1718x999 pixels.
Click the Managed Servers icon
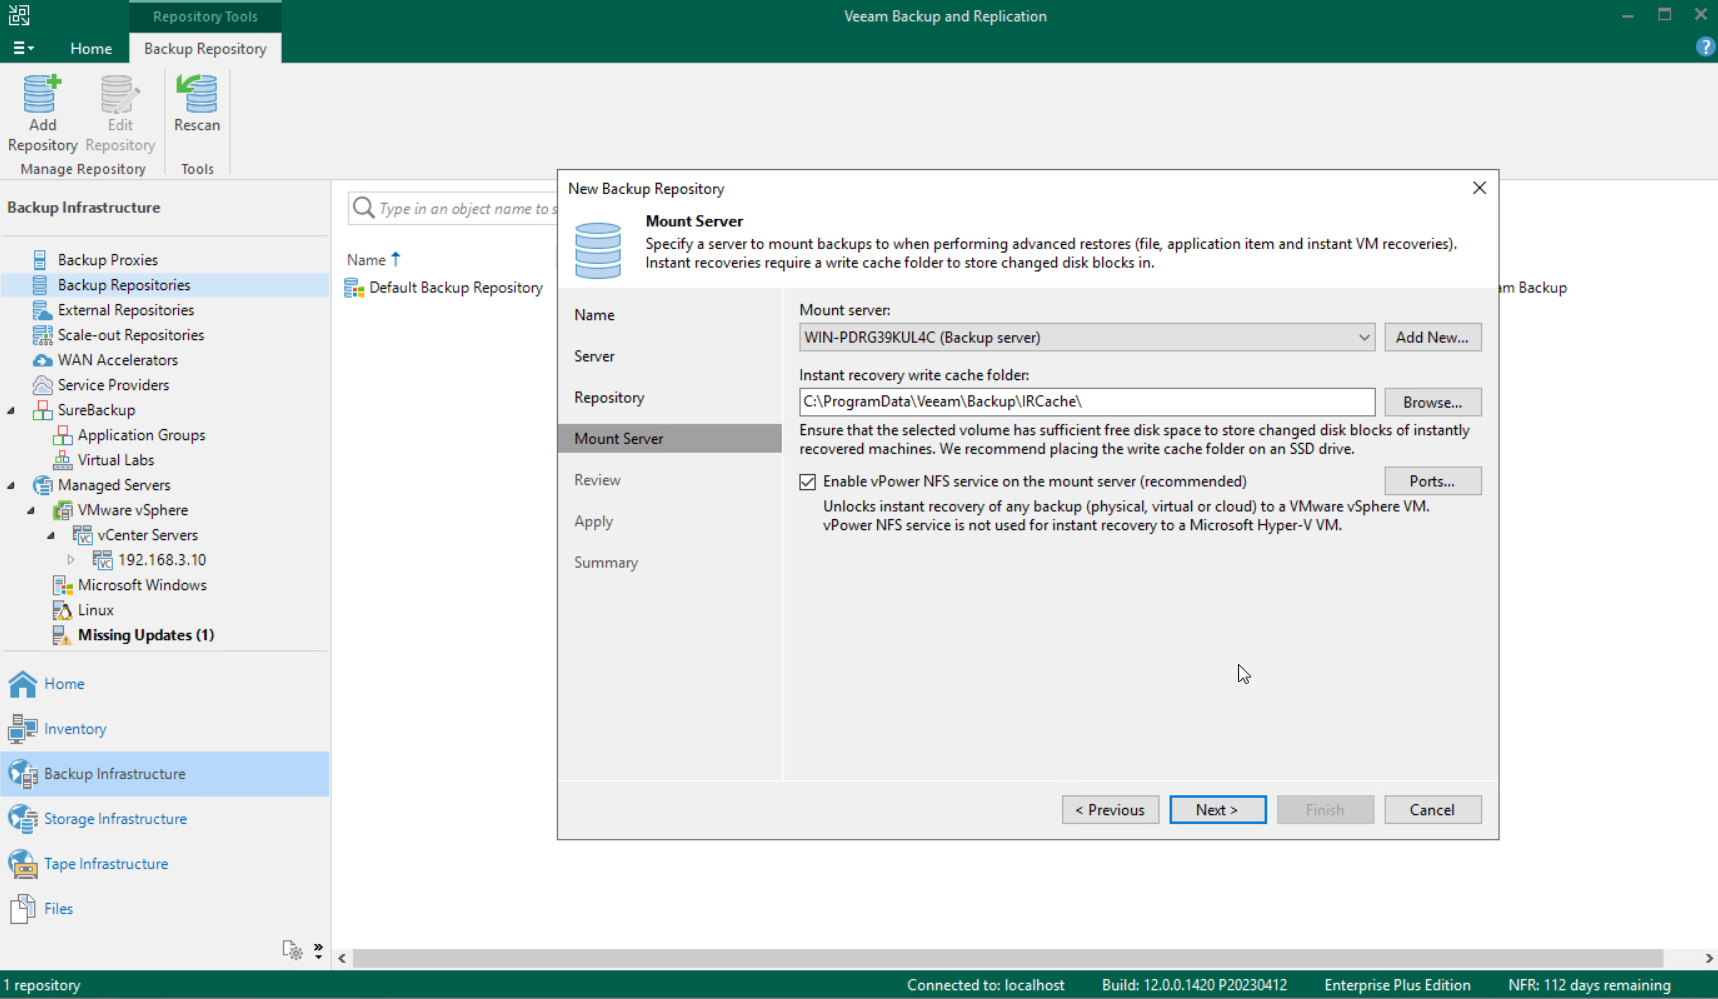42,485
